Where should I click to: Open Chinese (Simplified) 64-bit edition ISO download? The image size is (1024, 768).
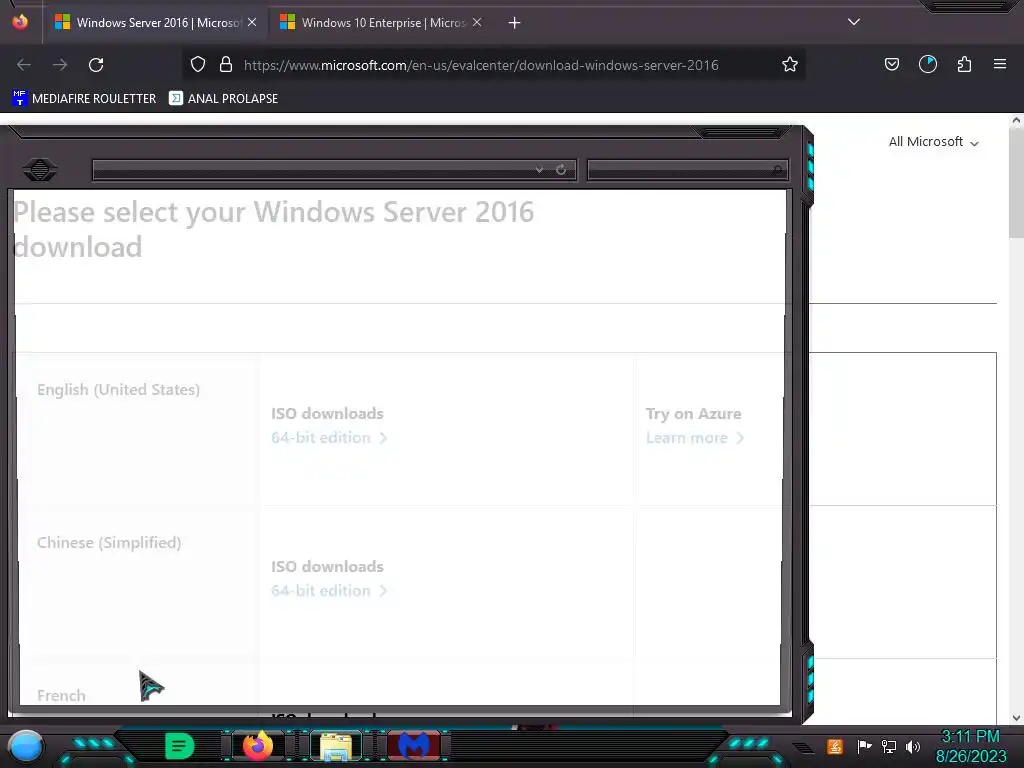(329, 590)
